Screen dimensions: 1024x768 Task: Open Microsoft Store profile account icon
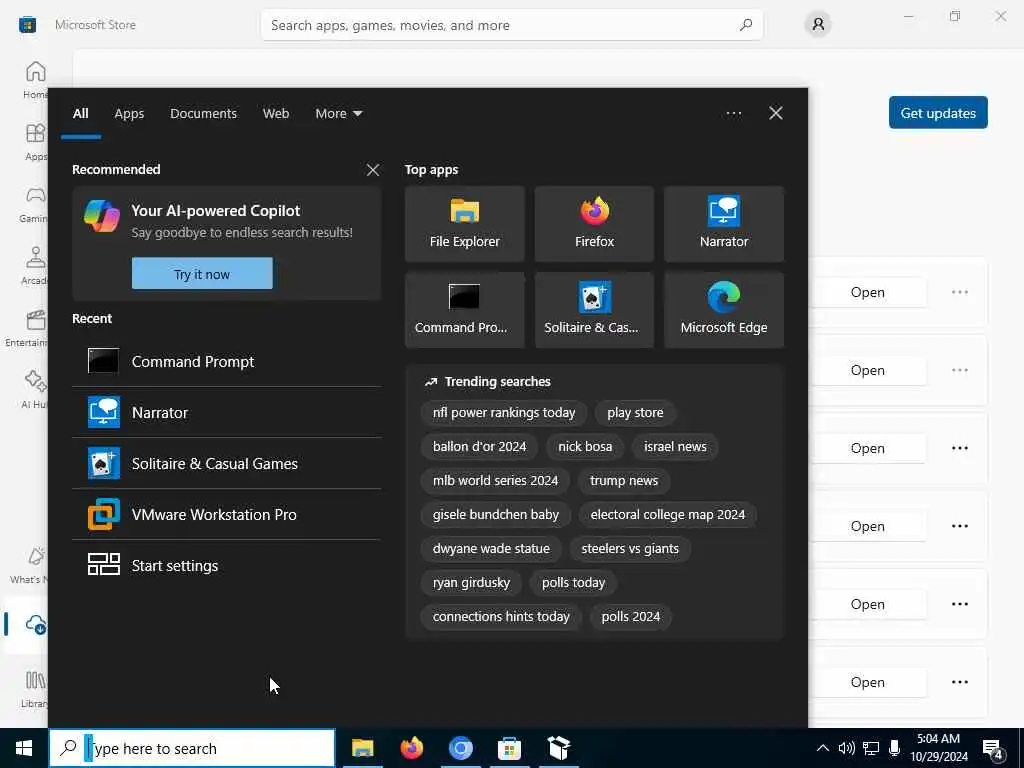(x=818, y=25)
